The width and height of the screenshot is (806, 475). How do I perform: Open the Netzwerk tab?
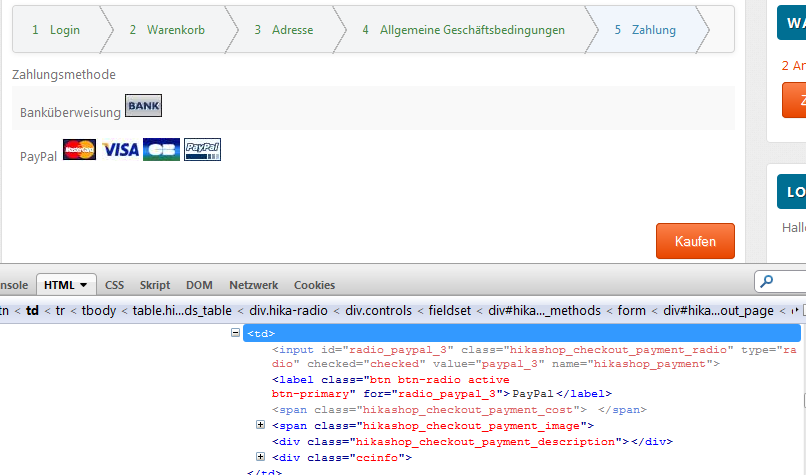[x=253, y=285]
